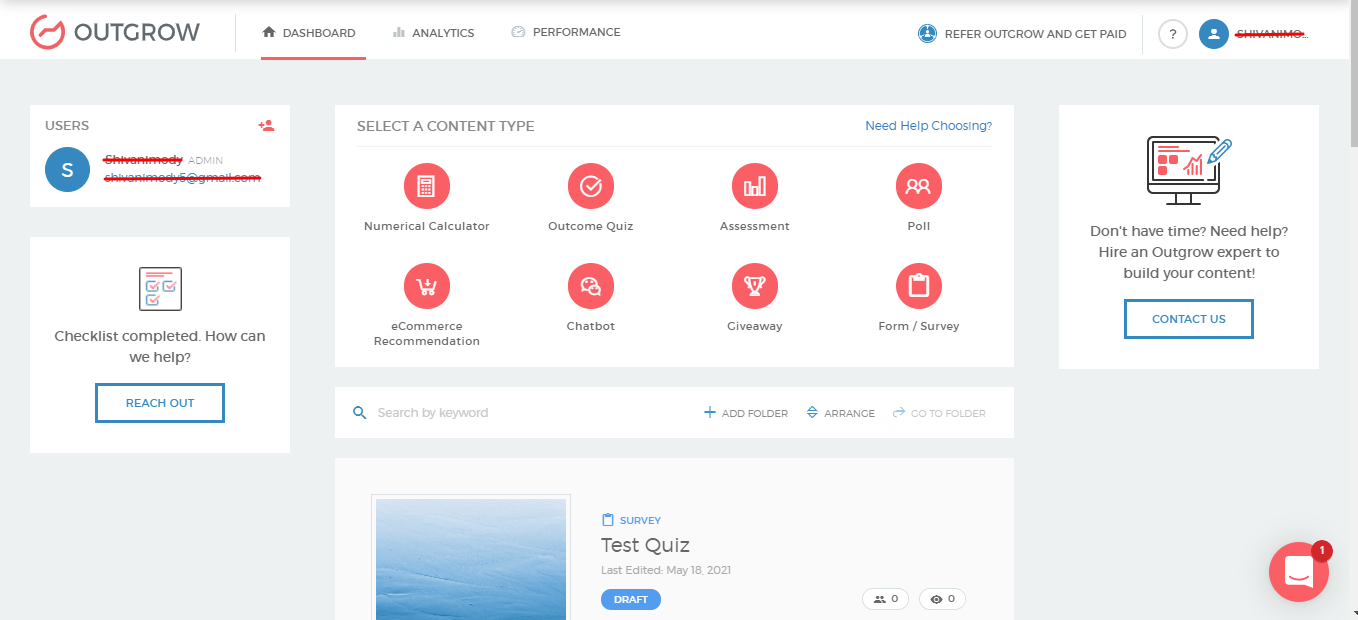Click the add user icon
This screenshot has height=620, width=1358.
coord(266,126)
